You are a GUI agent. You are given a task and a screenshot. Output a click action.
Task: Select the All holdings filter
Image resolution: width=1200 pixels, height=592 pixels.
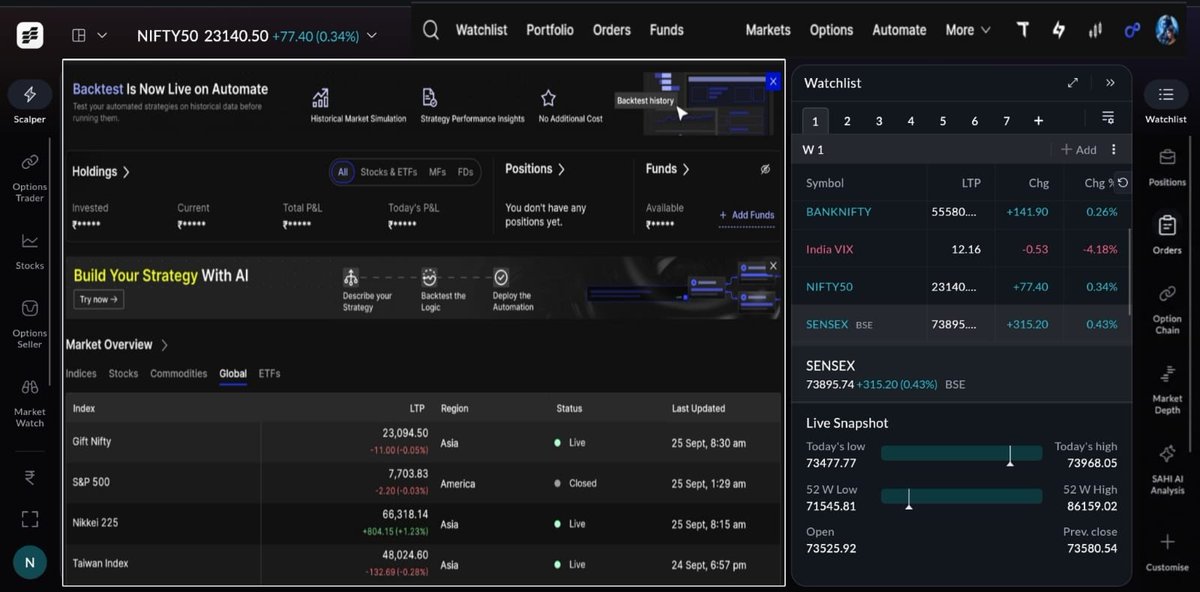pyautogui.click(x=343, y=172)
